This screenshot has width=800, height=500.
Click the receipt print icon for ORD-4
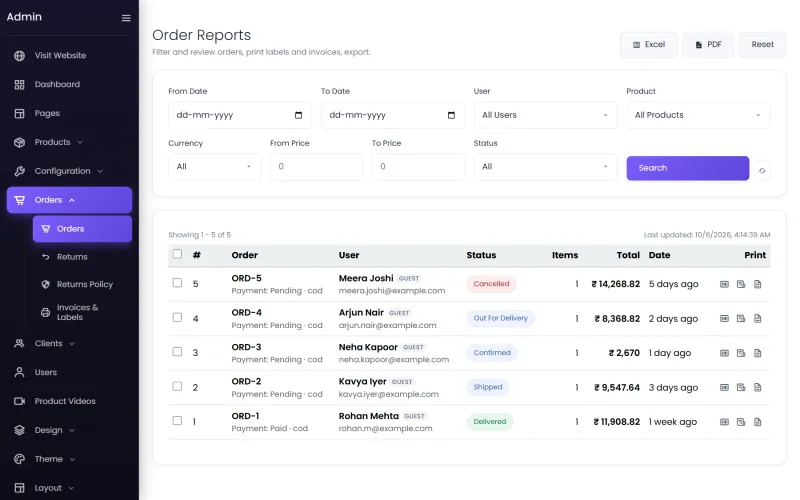741,318
